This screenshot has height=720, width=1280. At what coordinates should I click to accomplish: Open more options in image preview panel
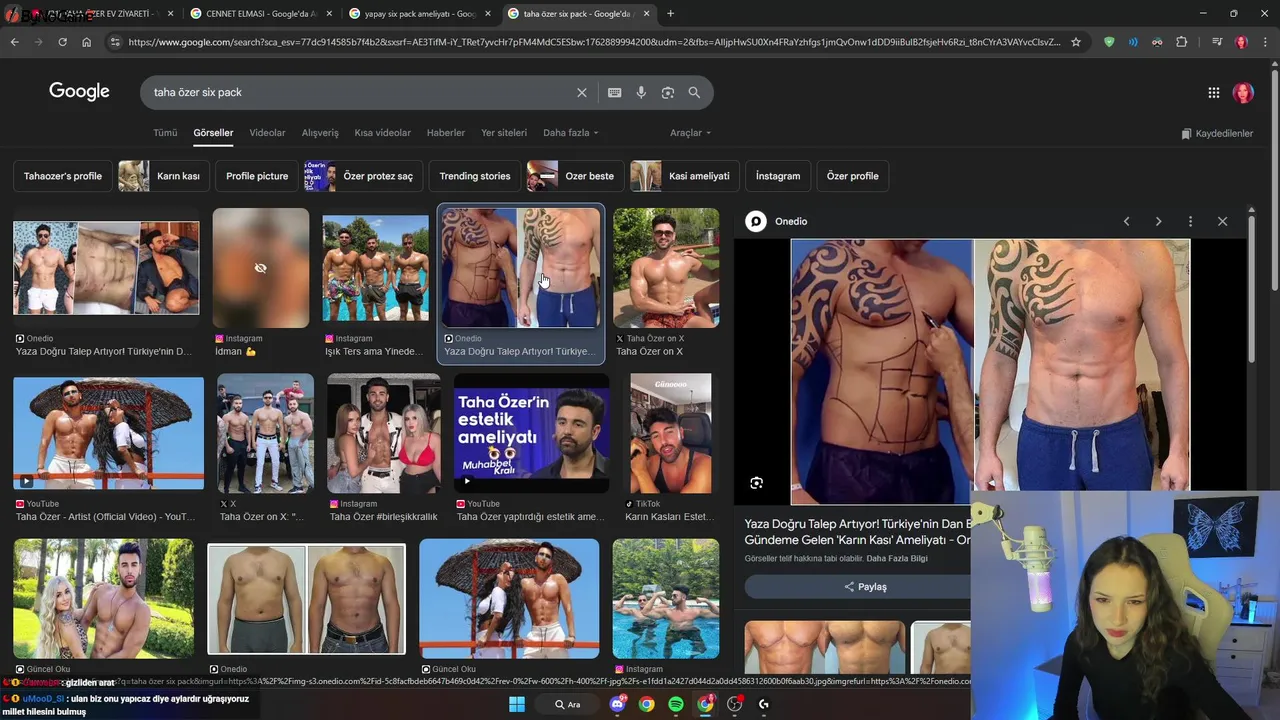1190,221
